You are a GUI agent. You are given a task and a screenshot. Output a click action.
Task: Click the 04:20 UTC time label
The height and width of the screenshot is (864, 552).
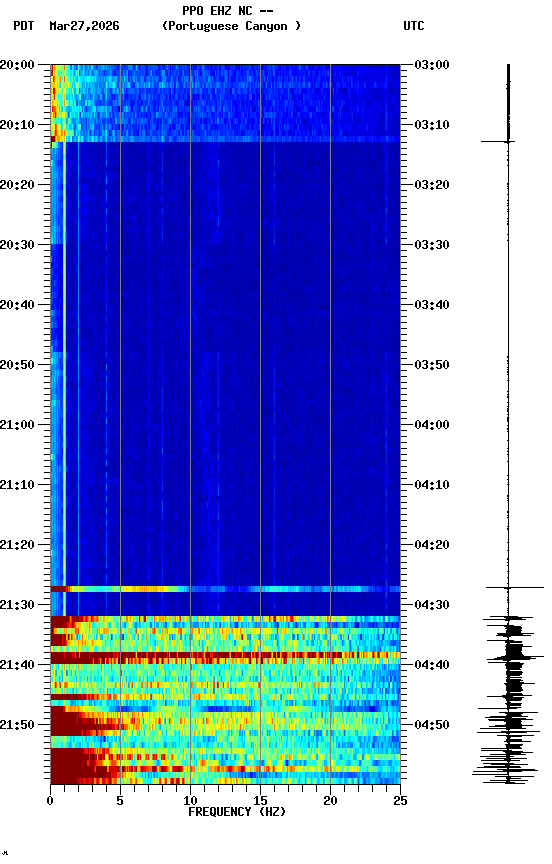click(x=432, y=546)
